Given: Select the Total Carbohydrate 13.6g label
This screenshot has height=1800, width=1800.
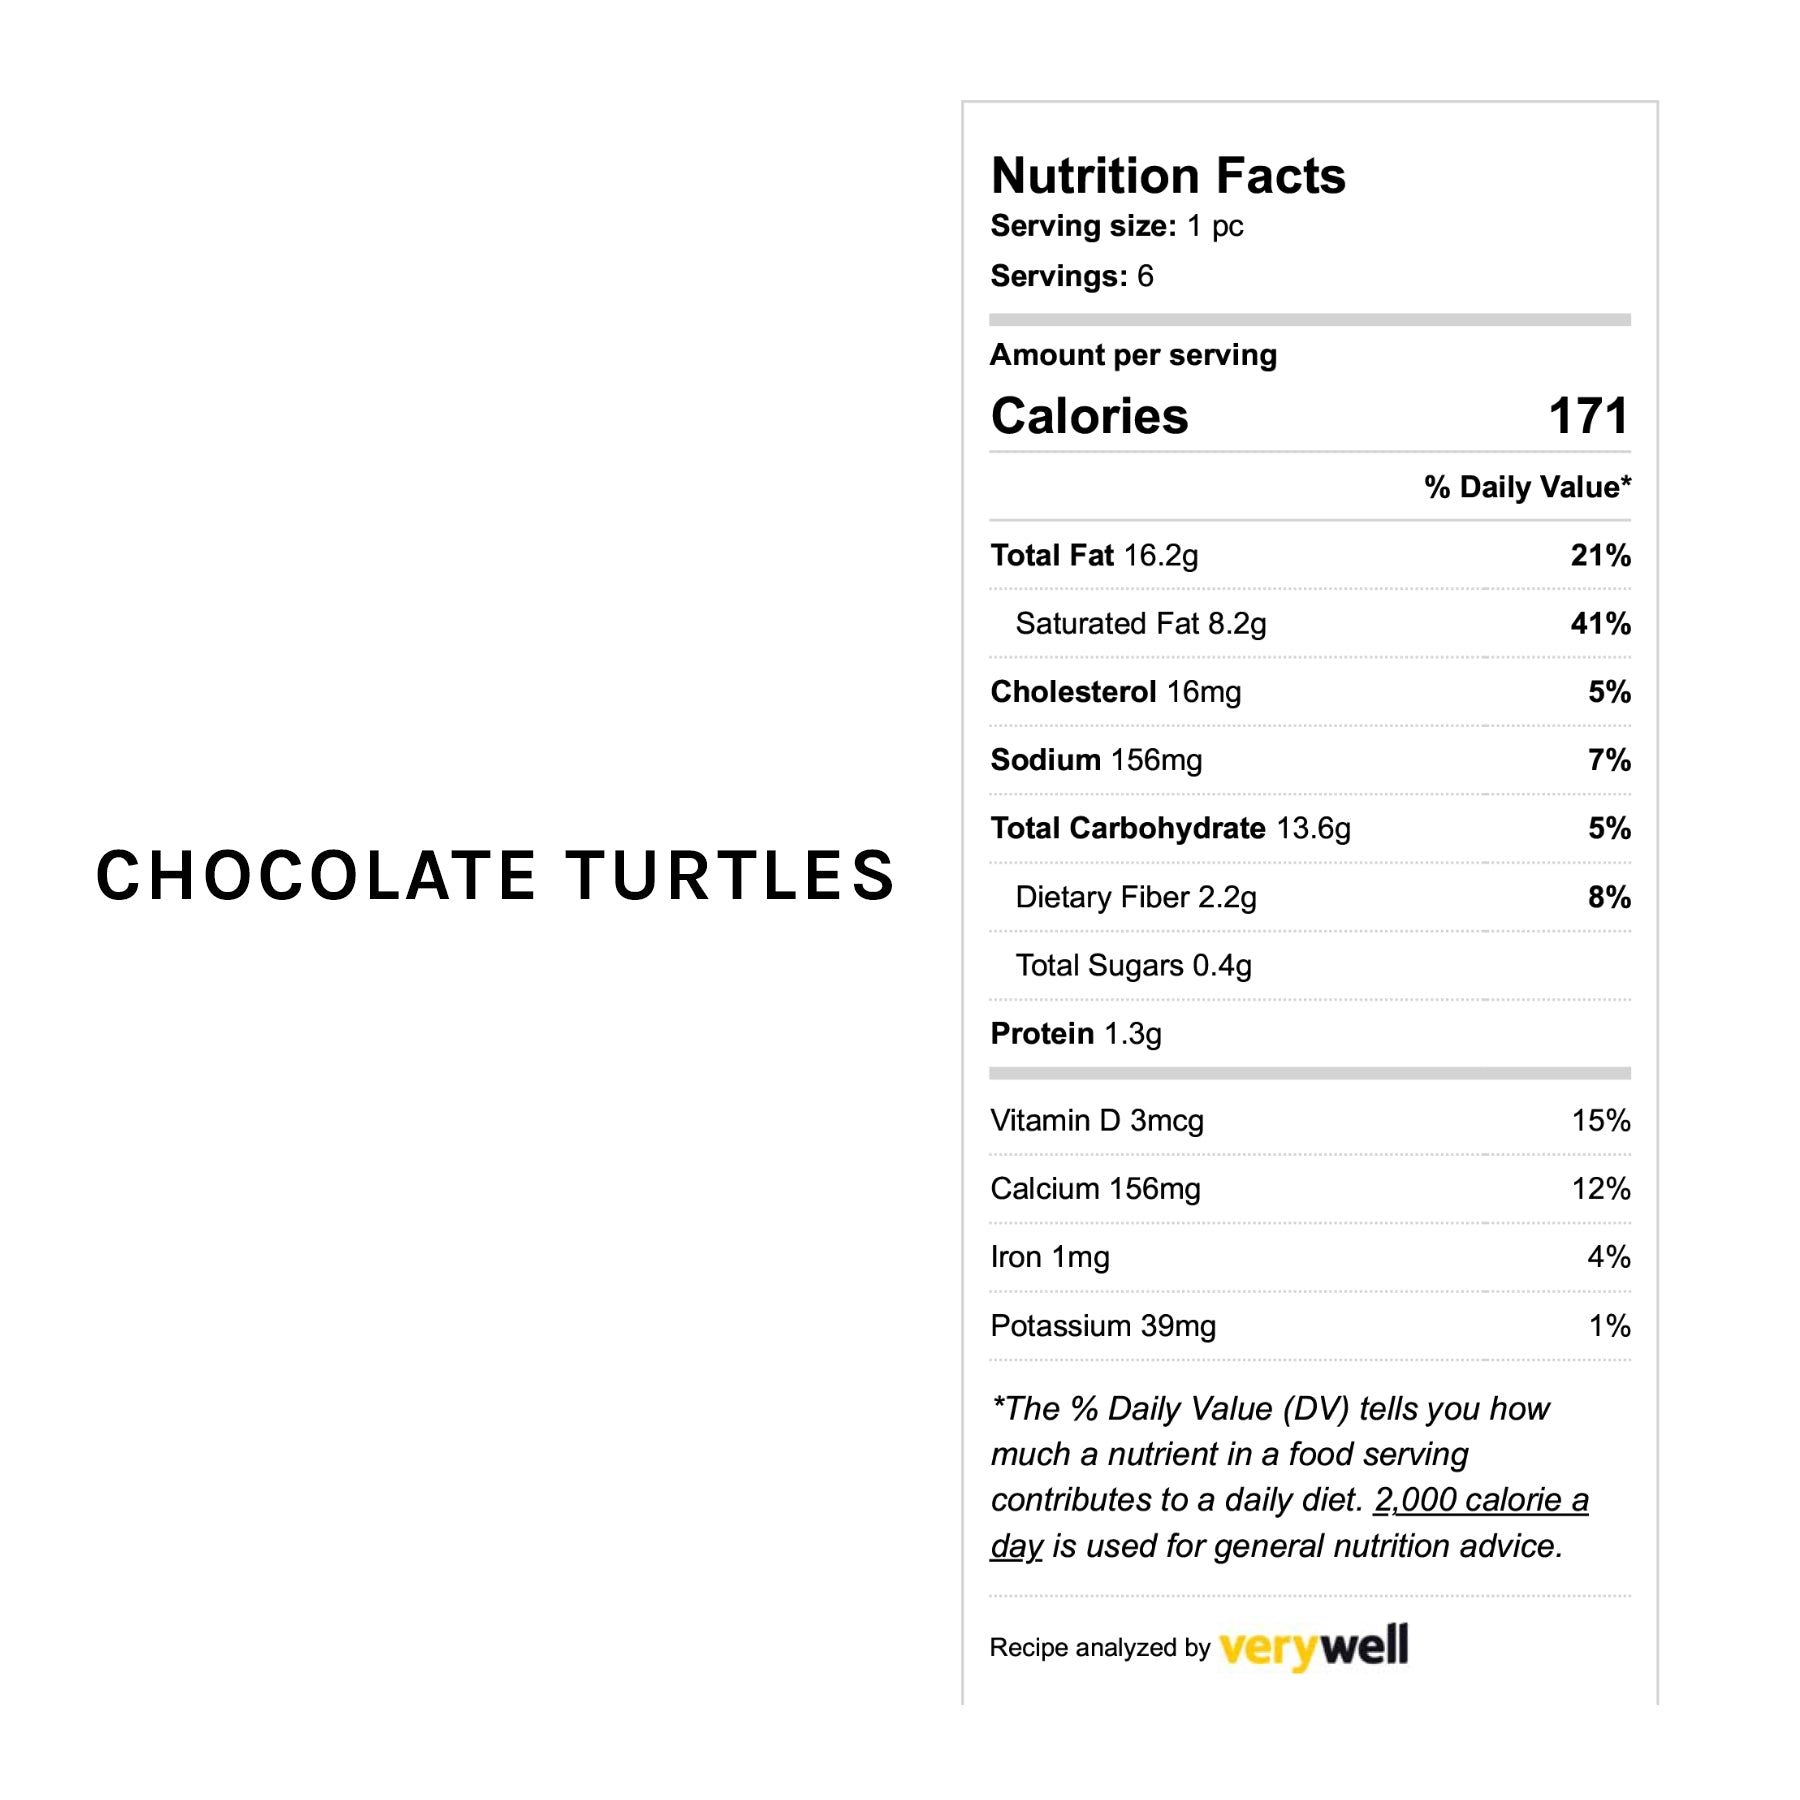Looking at the screenshot, I should click(x=1170, y=828).
